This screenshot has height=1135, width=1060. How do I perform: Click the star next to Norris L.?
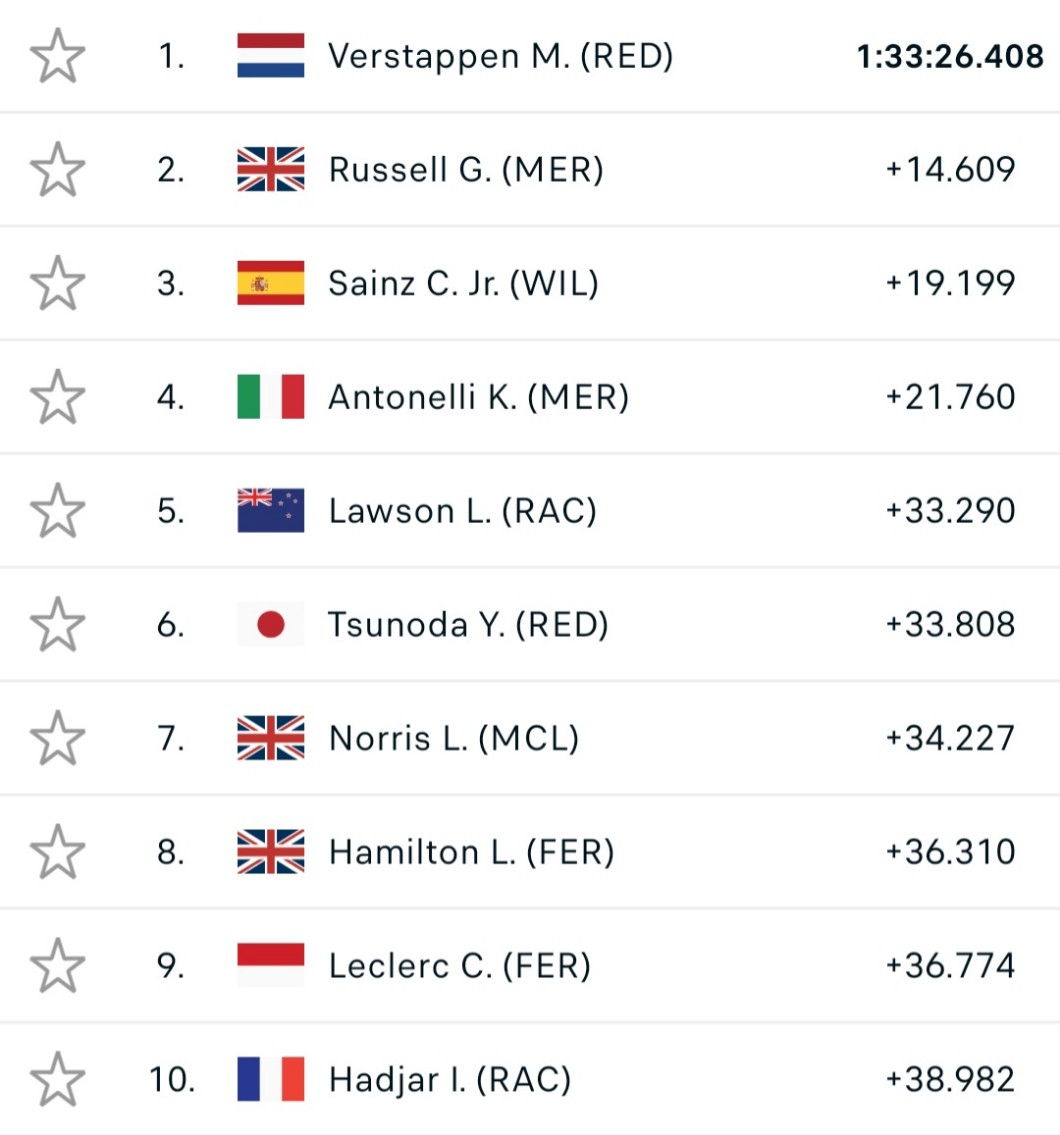pyautogui.click(x=57, y=739)
